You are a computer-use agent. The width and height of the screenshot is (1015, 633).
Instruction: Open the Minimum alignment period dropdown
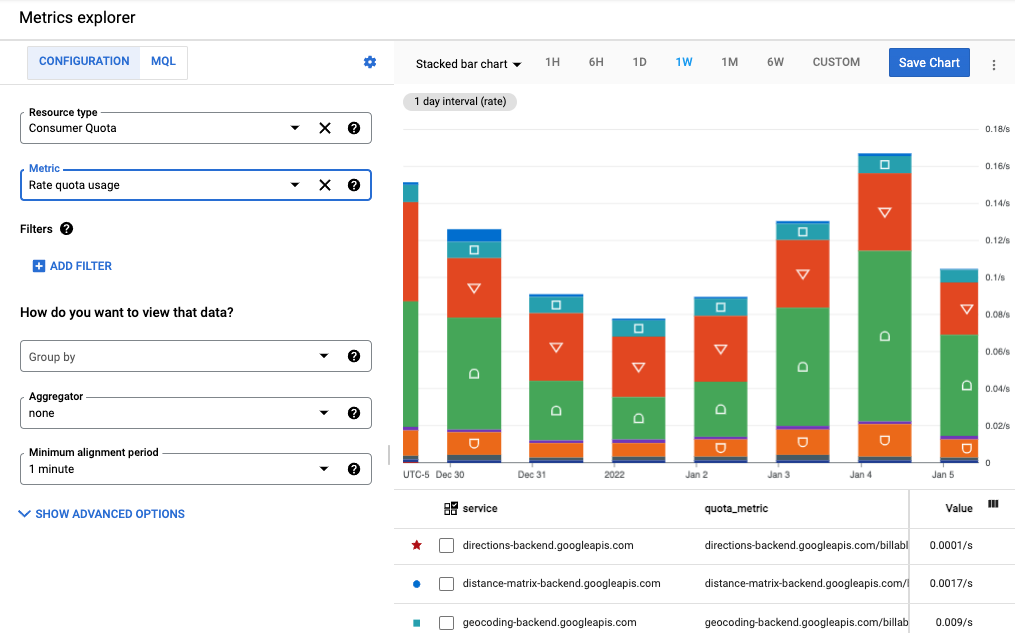[x=324, y=468]
